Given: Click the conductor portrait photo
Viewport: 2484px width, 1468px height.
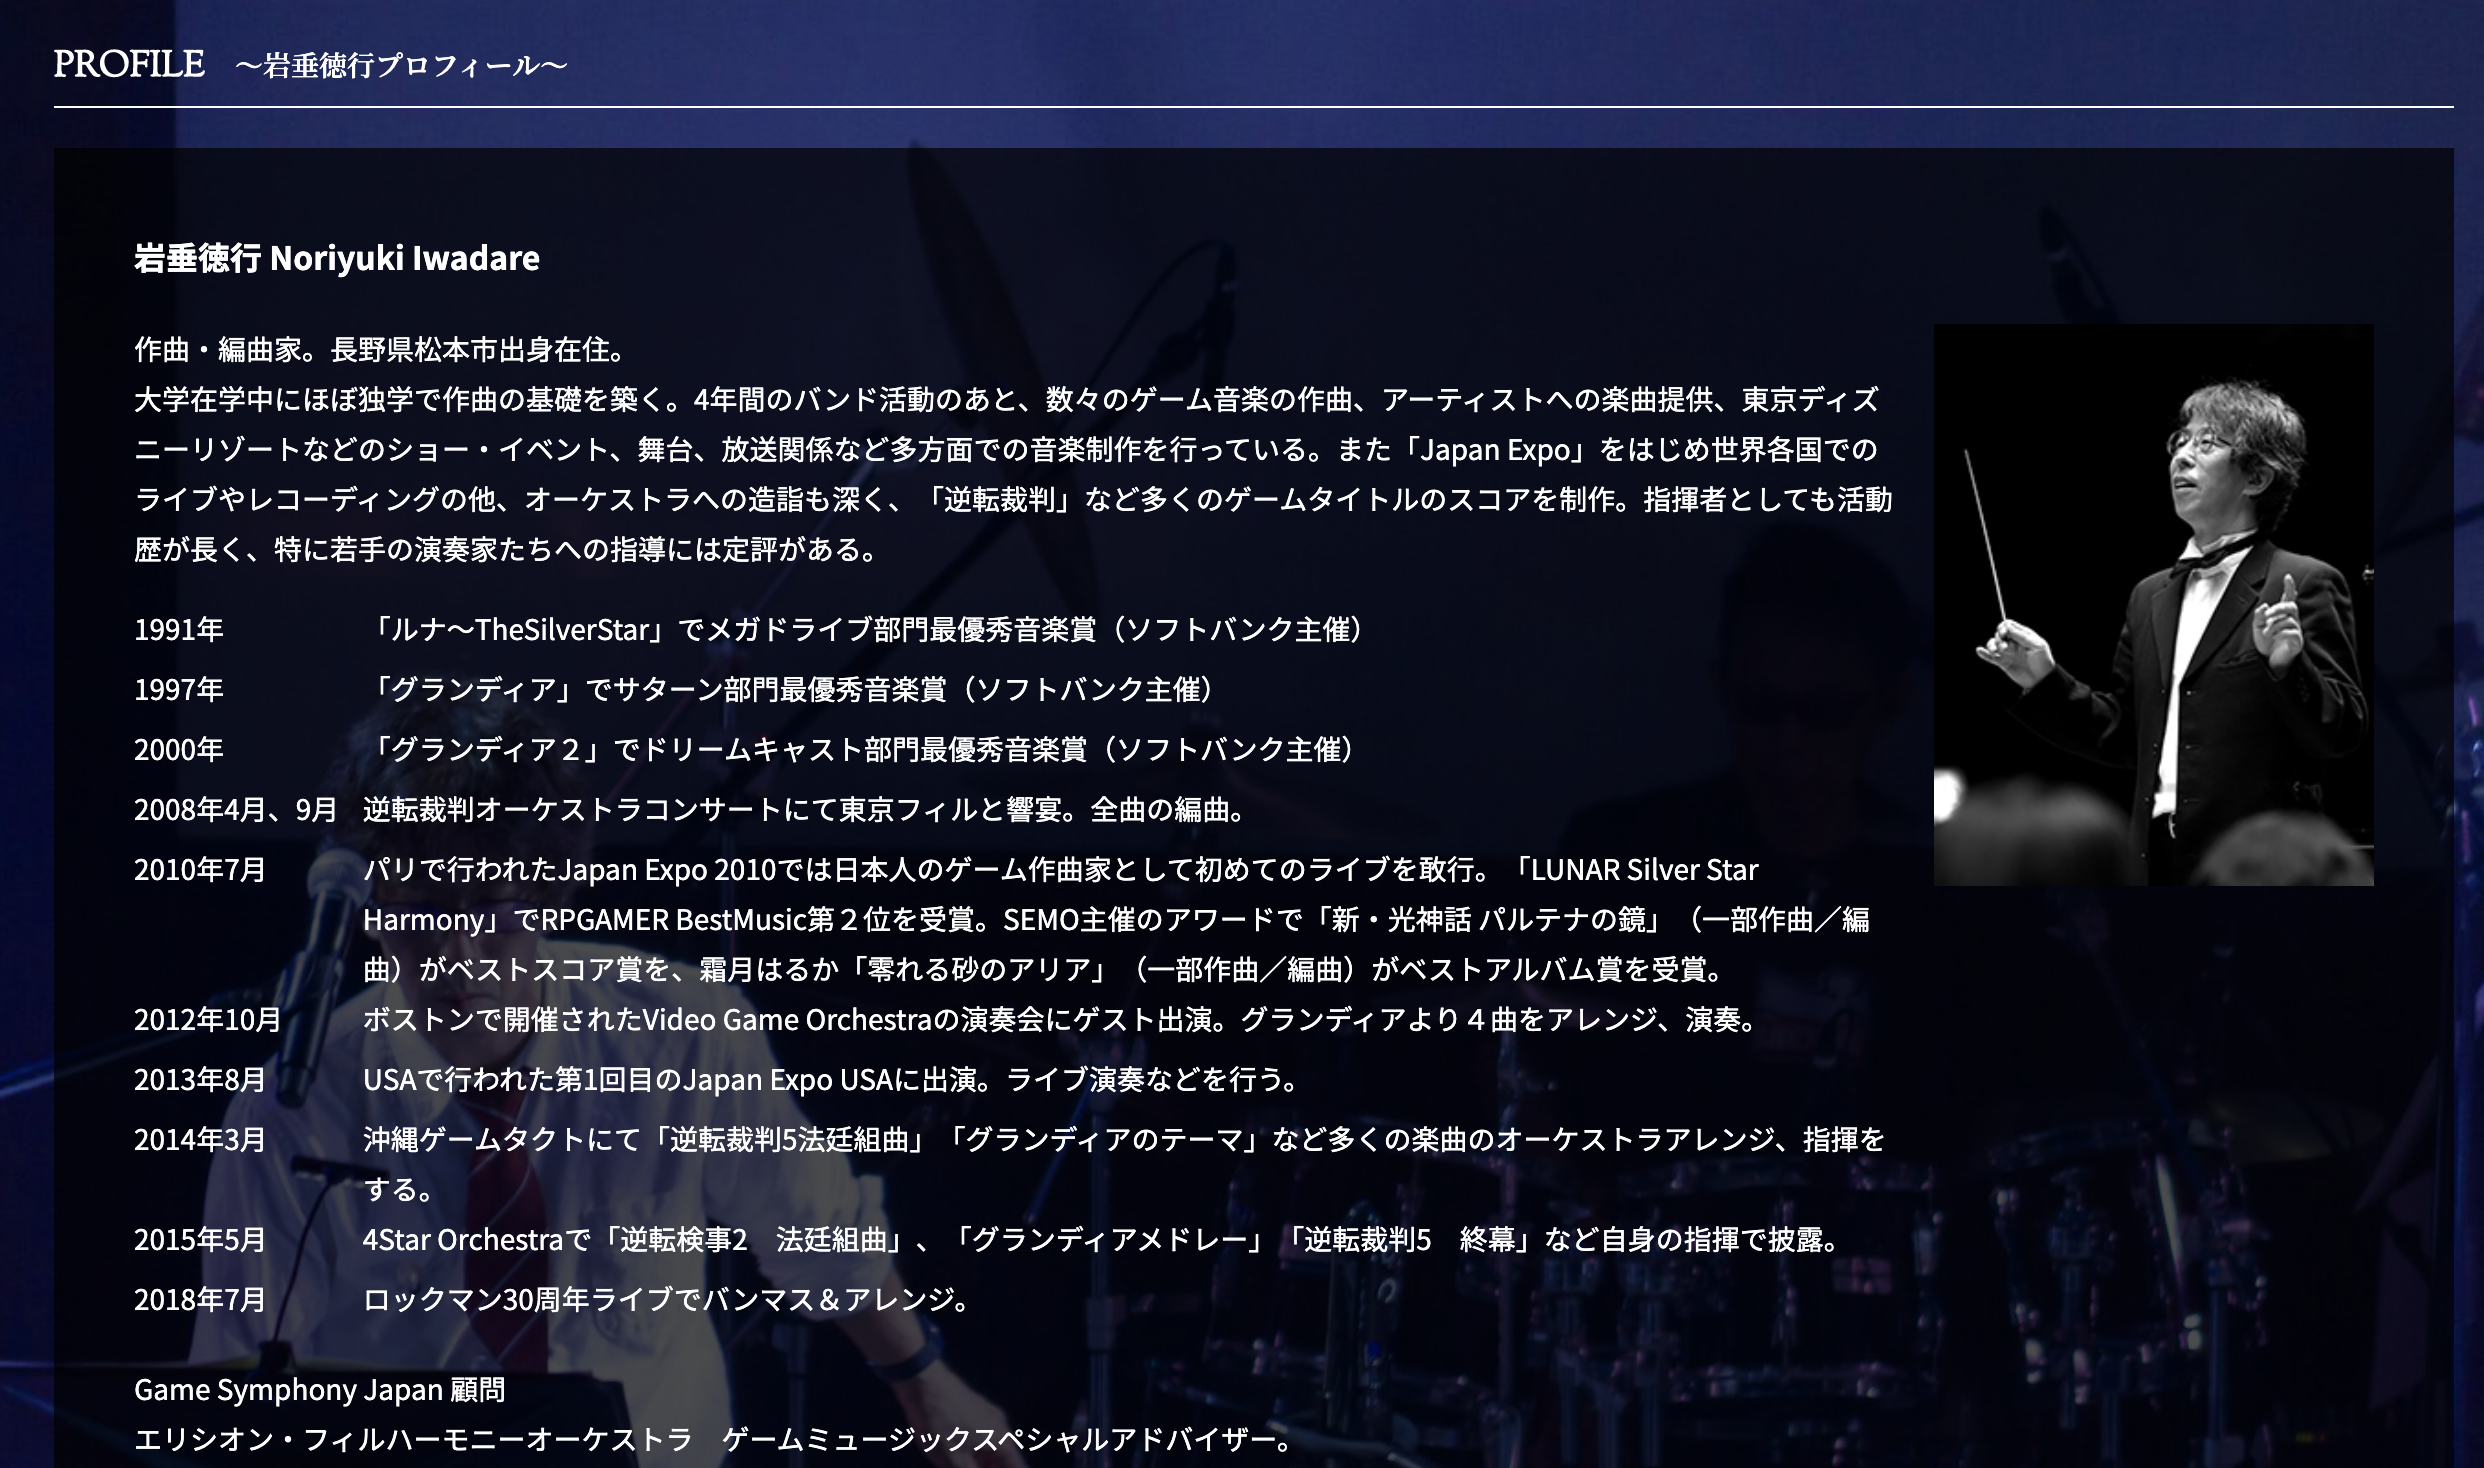Looking at the screenshot, I should [x=2152, y=604].
